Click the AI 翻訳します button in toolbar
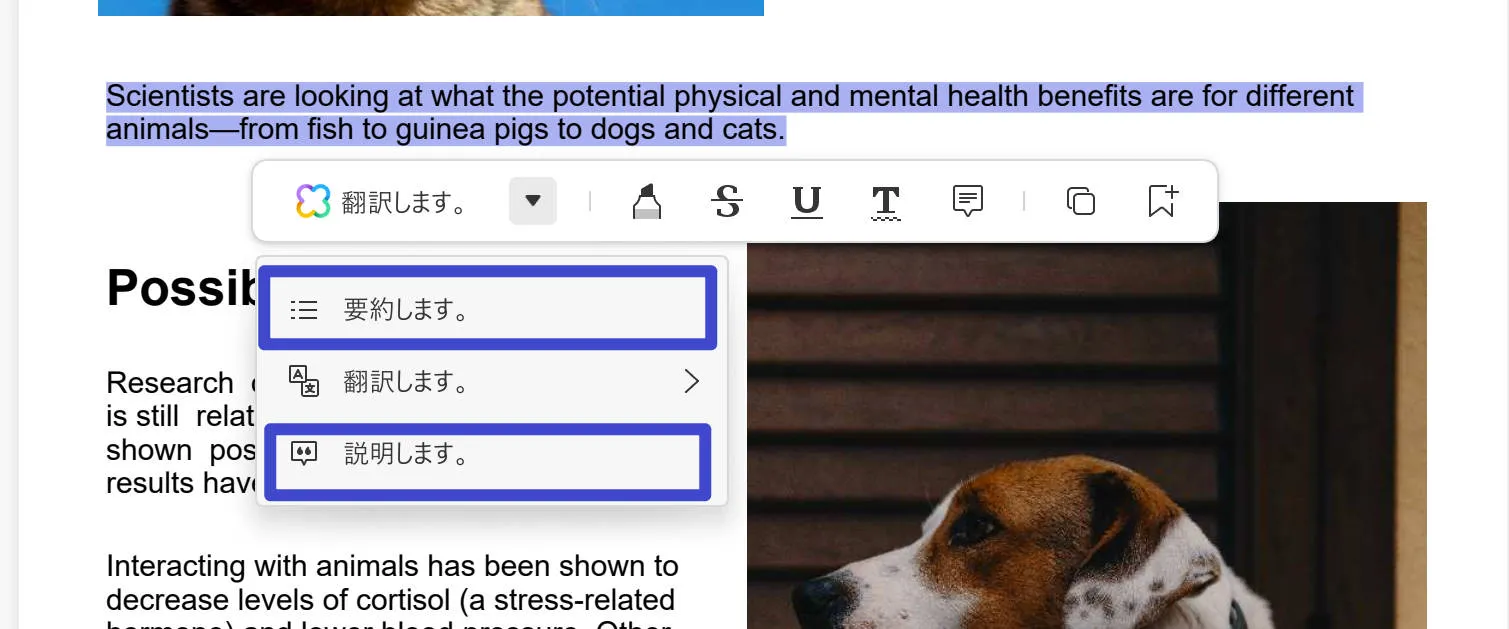1509x629 pixels. point(383,202)
